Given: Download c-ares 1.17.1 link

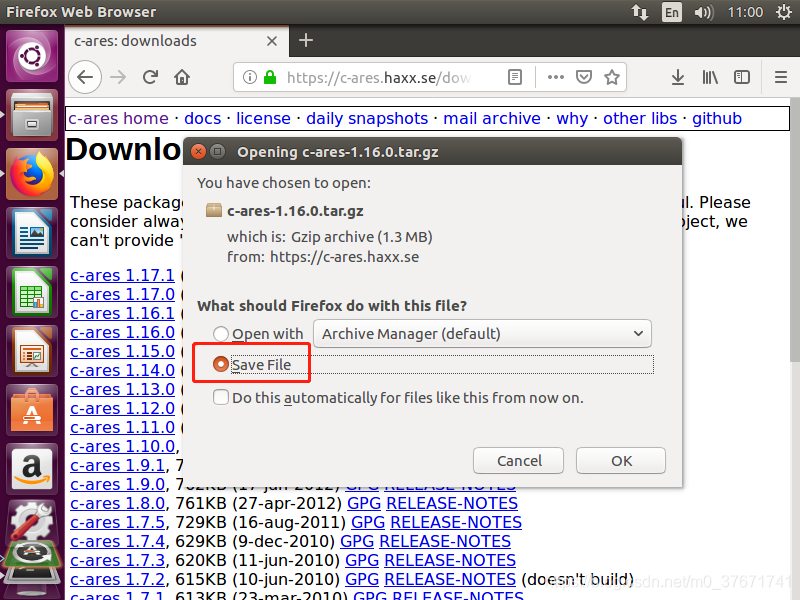Looking at the screenshot, I should (122, 275).
